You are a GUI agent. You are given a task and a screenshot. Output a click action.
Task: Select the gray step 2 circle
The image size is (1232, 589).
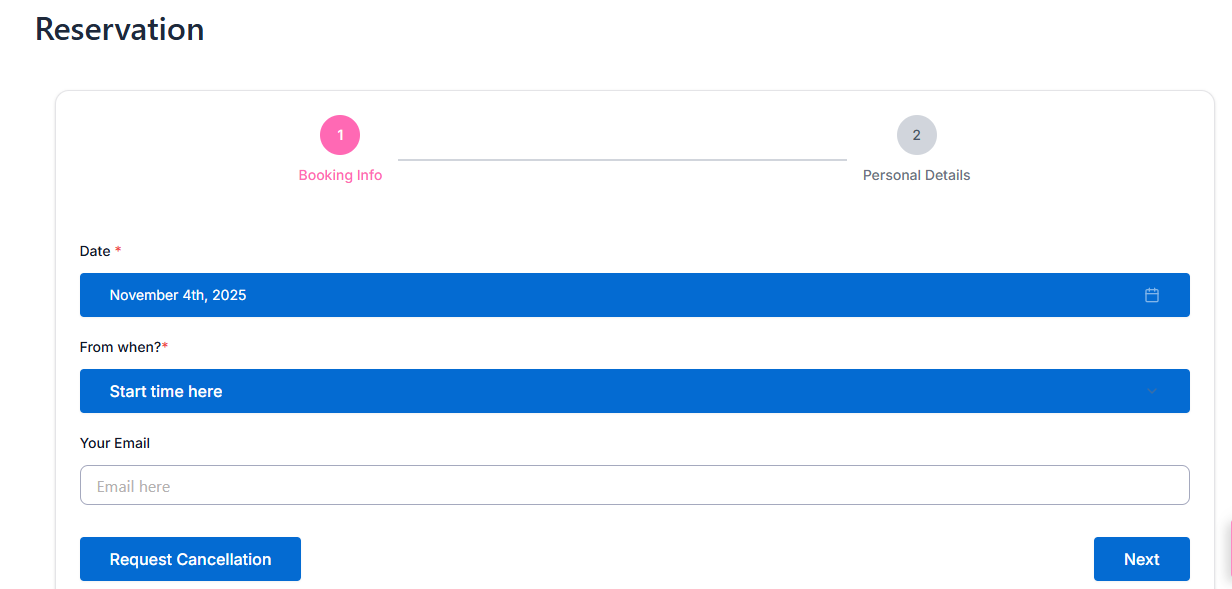916,135
